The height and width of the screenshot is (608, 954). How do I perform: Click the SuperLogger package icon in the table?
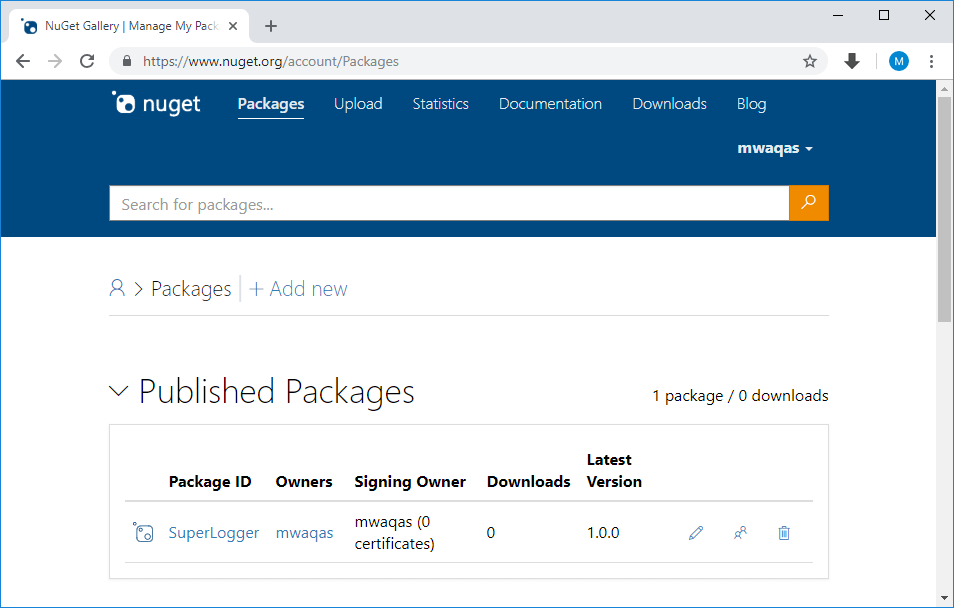(143, 532)
